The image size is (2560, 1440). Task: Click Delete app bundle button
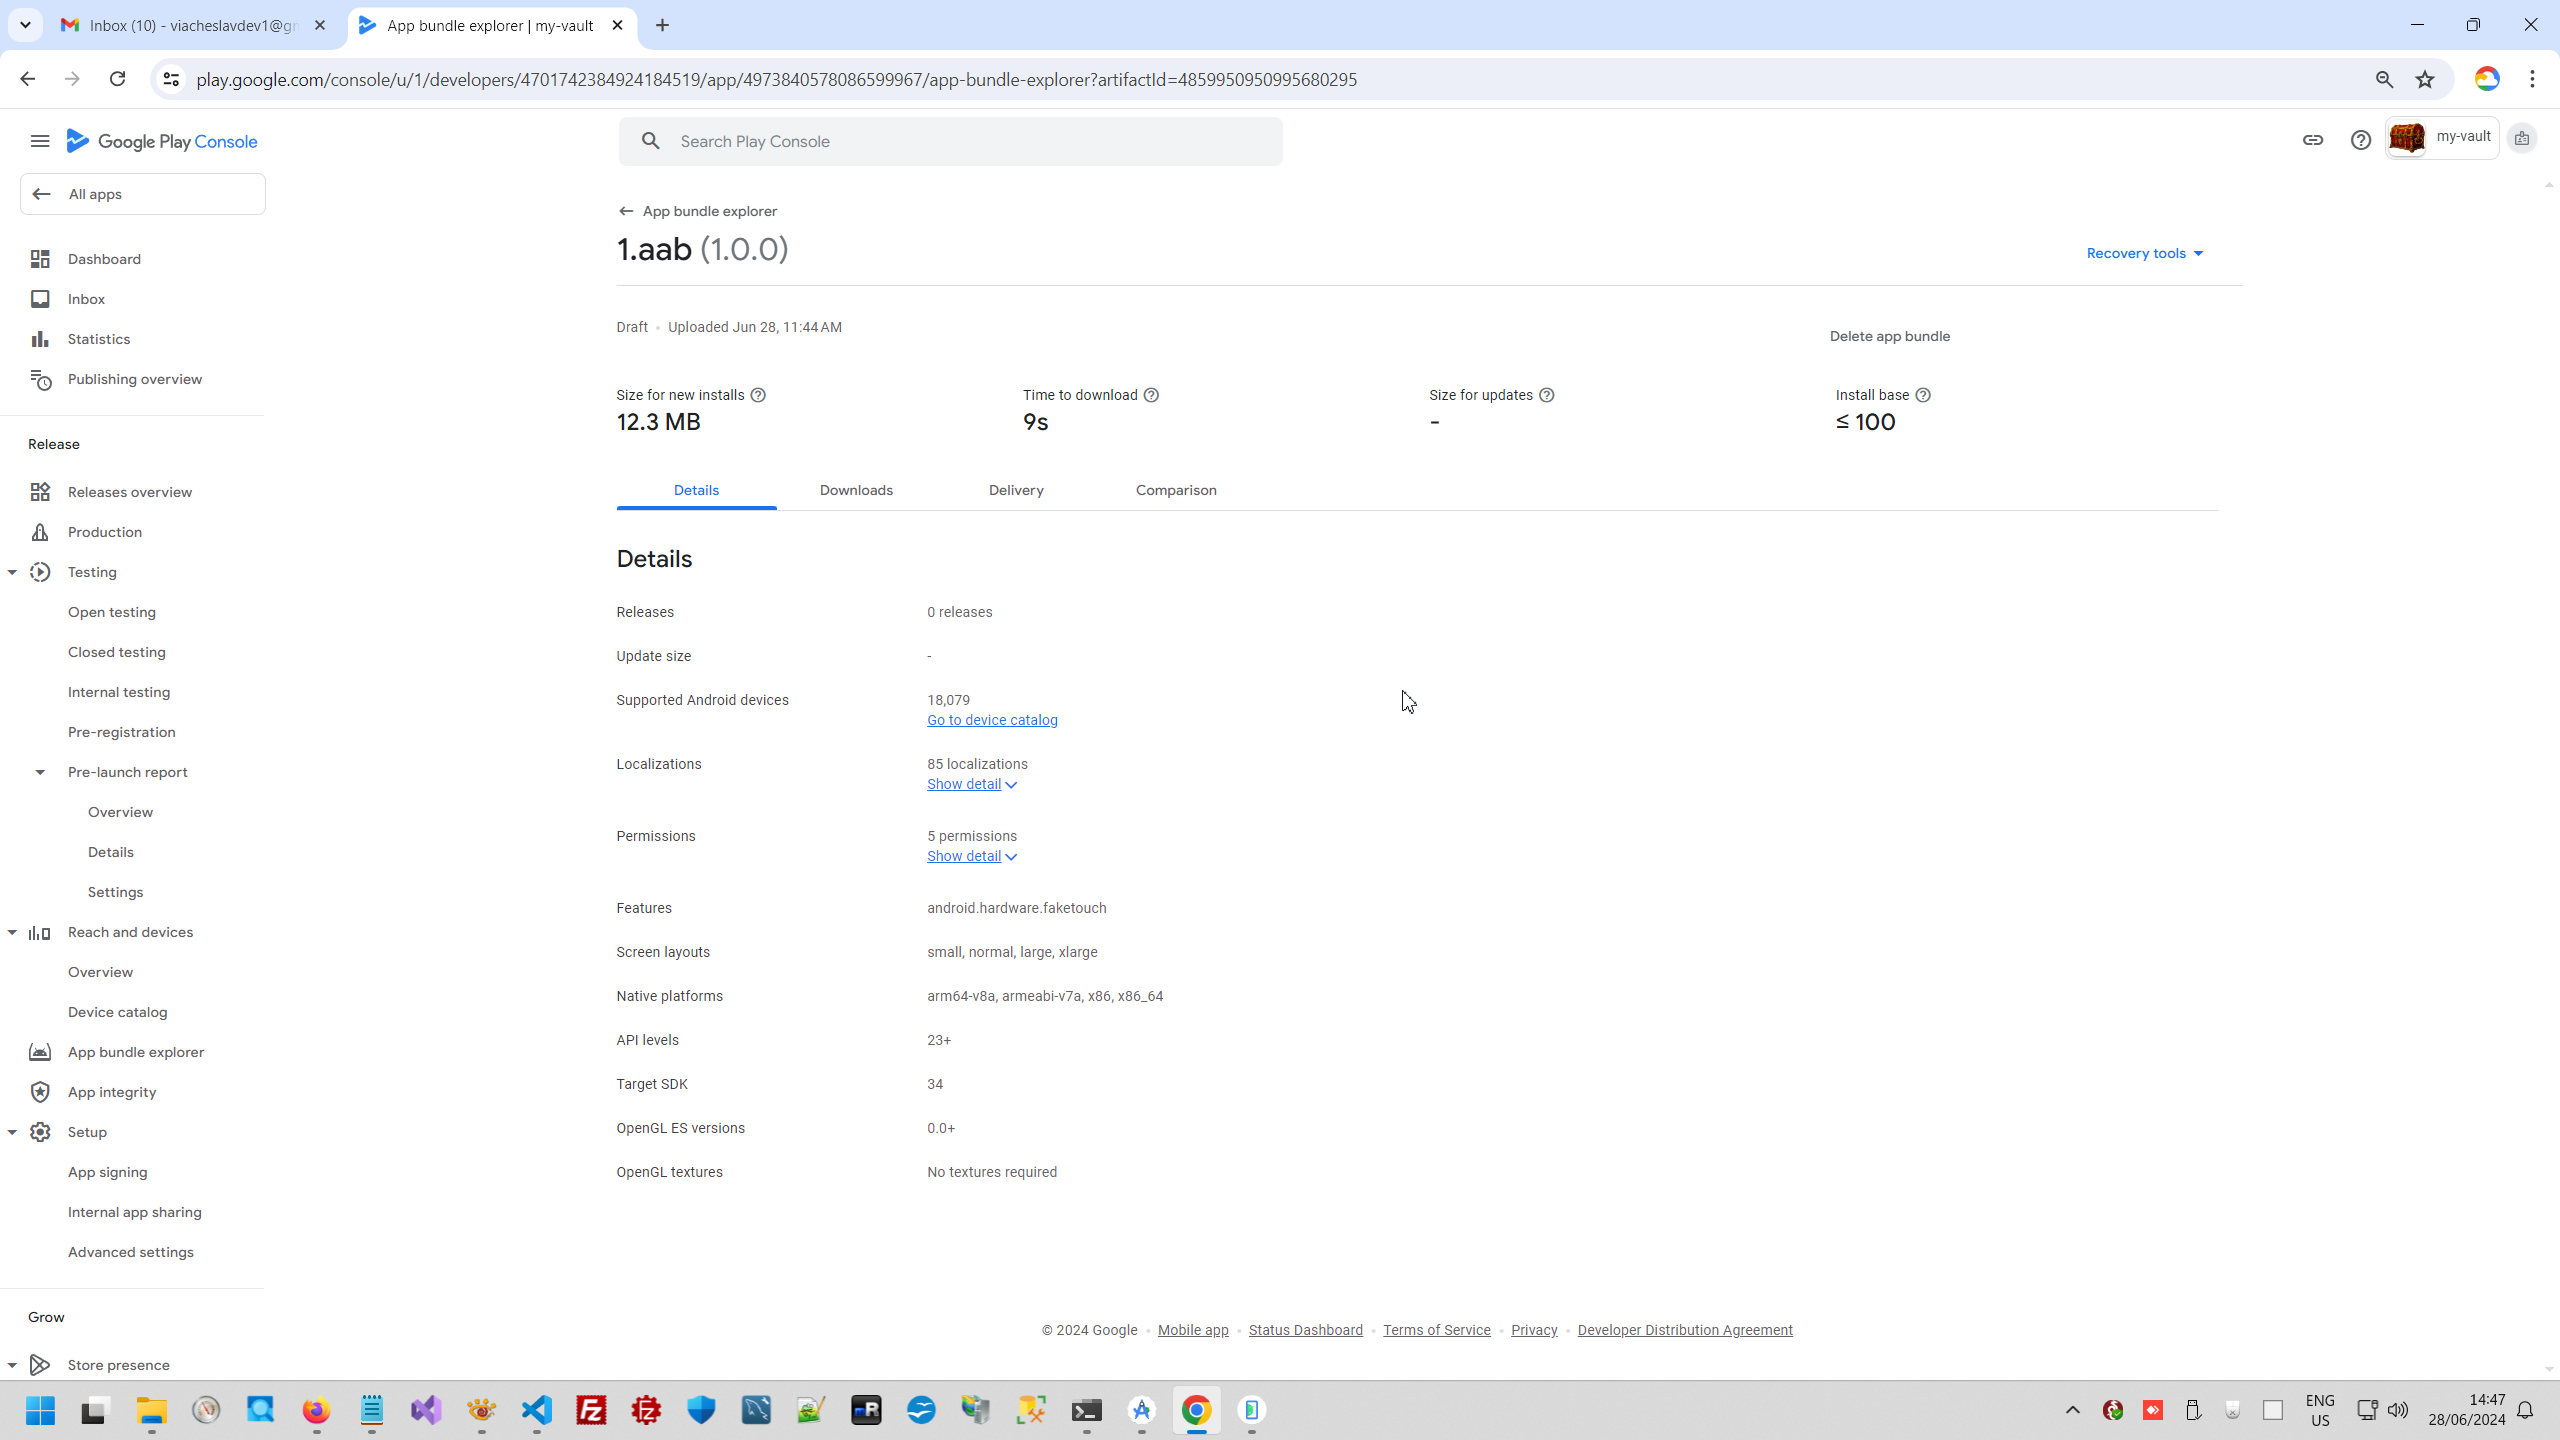1889,336
